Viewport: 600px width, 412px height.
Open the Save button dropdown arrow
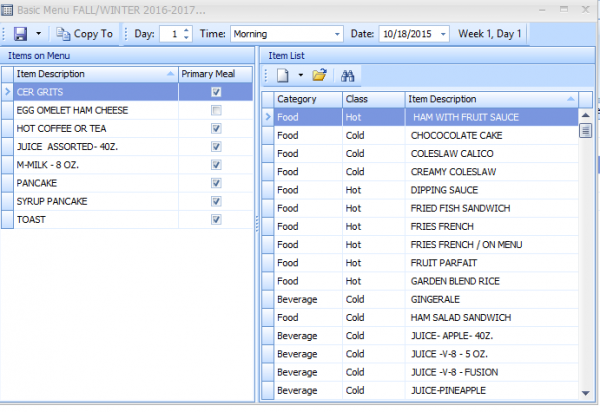(38, 34)
